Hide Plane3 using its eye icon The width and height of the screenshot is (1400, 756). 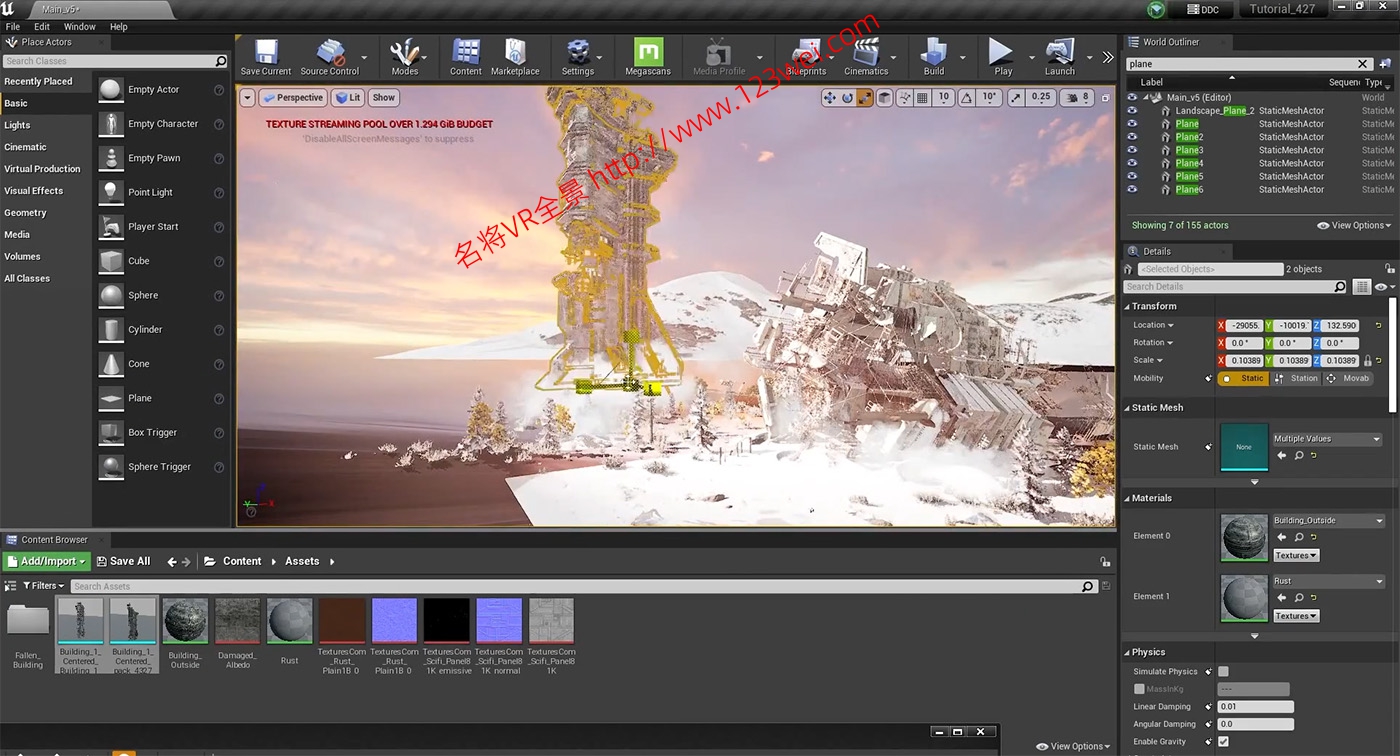coord(1132,150)
